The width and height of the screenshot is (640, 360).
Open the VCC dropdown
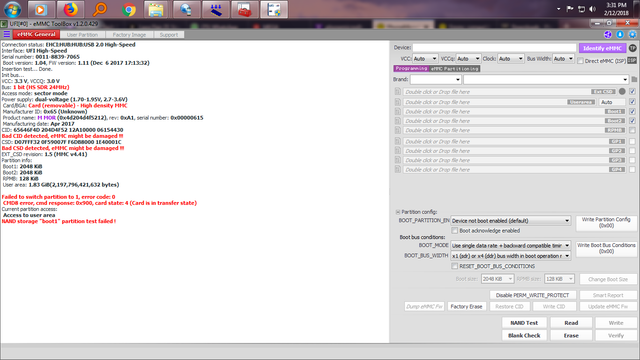click(x=425, y=59)
